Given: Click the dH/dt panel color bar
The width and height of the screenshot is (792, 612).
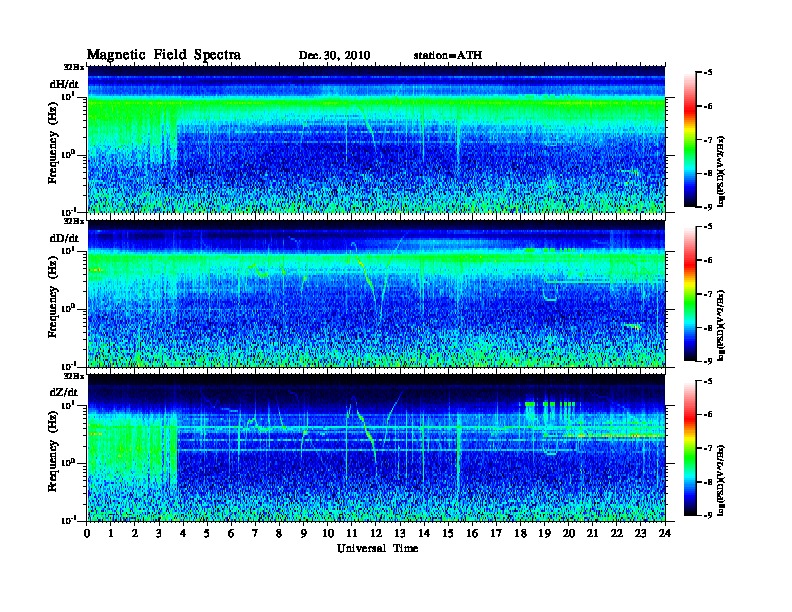Looking at the screenshot, I should point(690,139).
